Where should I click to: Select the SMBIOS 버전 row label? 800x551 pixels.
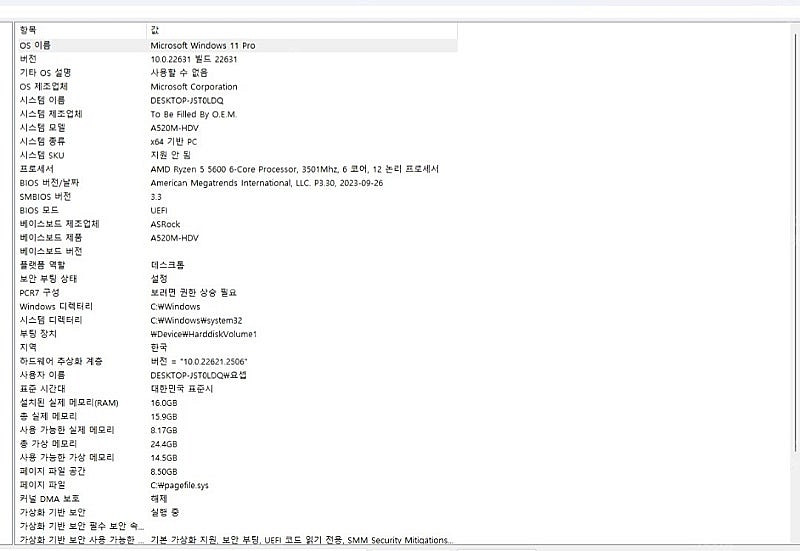[45, 196]
